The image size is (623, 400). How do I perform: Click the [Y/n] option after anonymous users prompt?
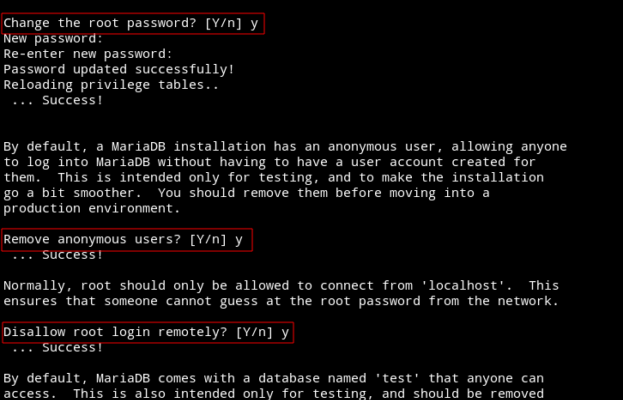point(208,240)
